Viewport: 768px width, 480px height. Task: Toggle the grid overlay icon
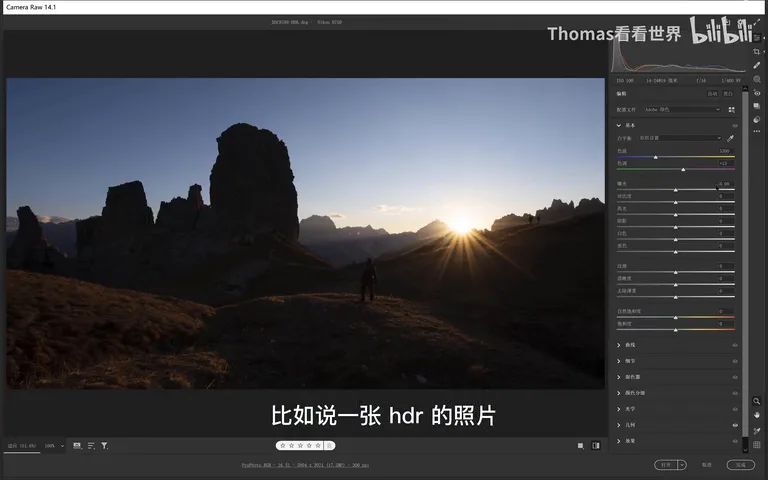757,445
